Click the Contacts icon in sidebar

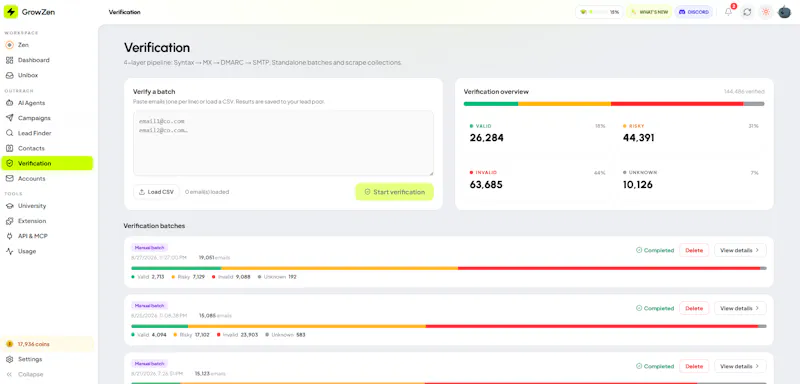9,148
